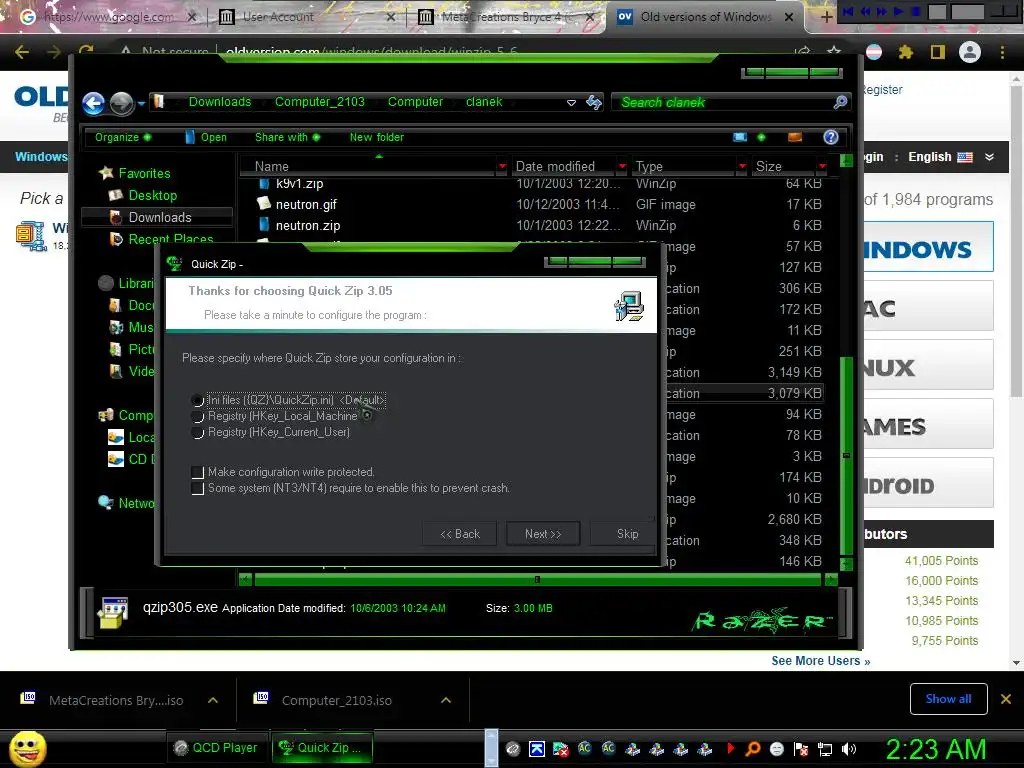Click << Back in Quick Zip setup

(x=460, y=534)
